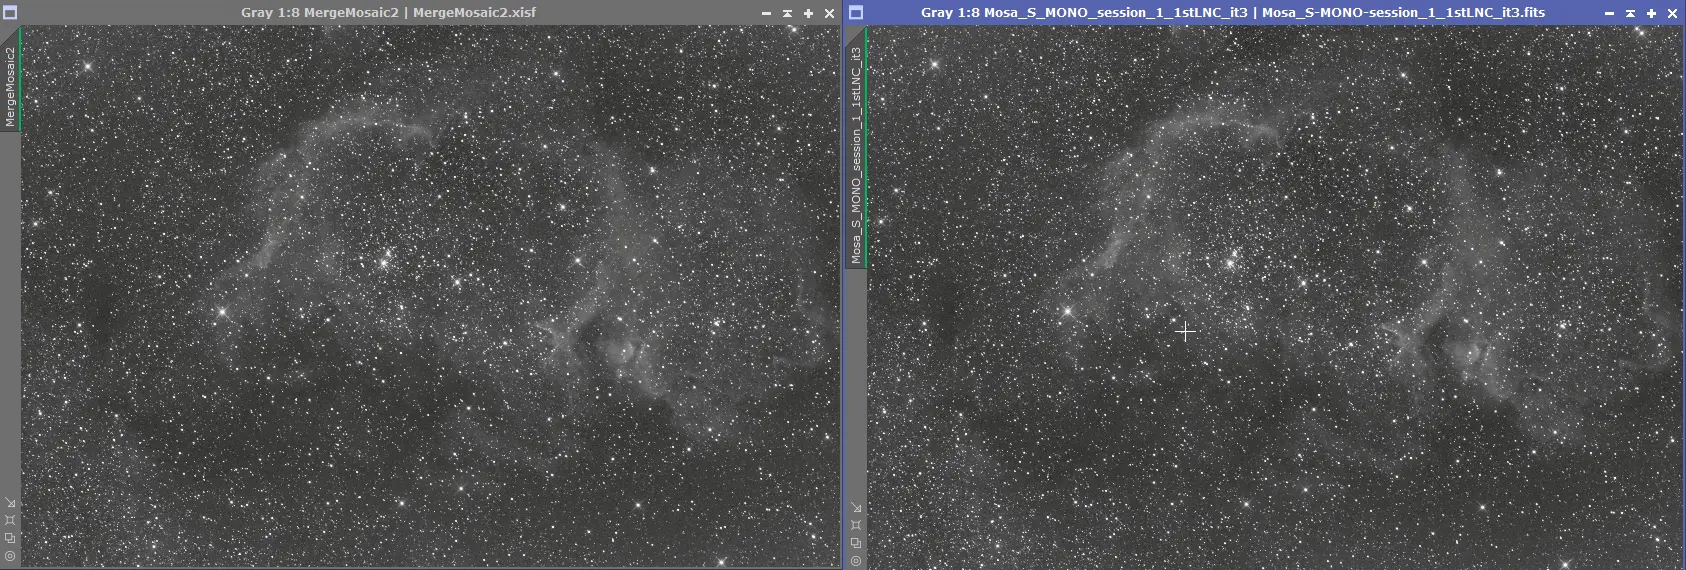Click the window icon in Mosa_S_MONO title bar
The image size is (1686, 570).
(x=856, y=13)
